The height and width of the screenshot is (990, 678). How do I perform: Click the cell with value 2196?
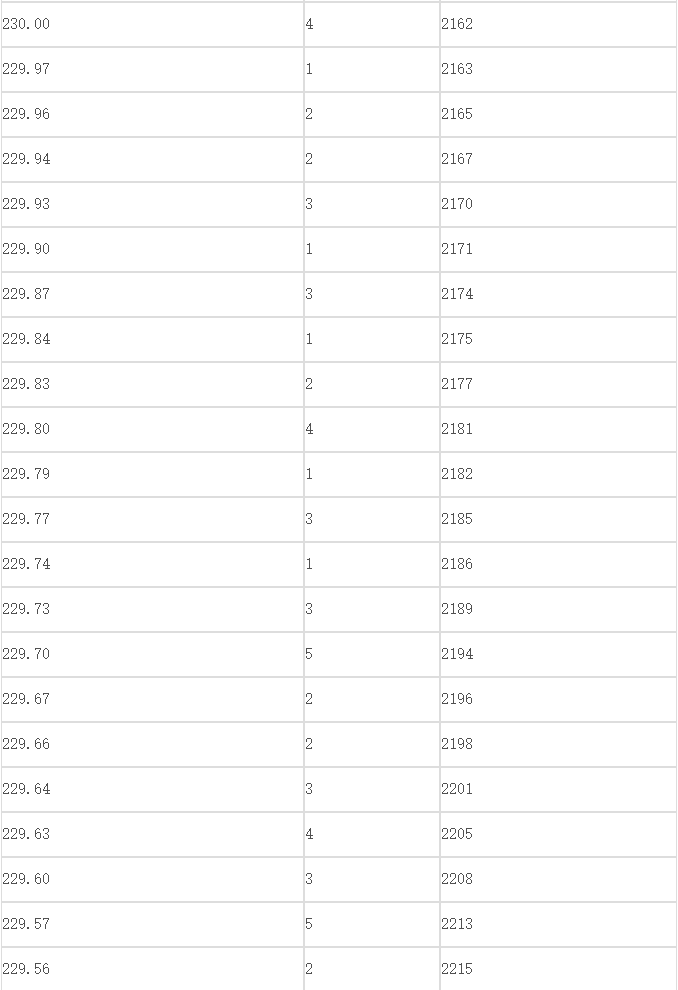(558, 699)
